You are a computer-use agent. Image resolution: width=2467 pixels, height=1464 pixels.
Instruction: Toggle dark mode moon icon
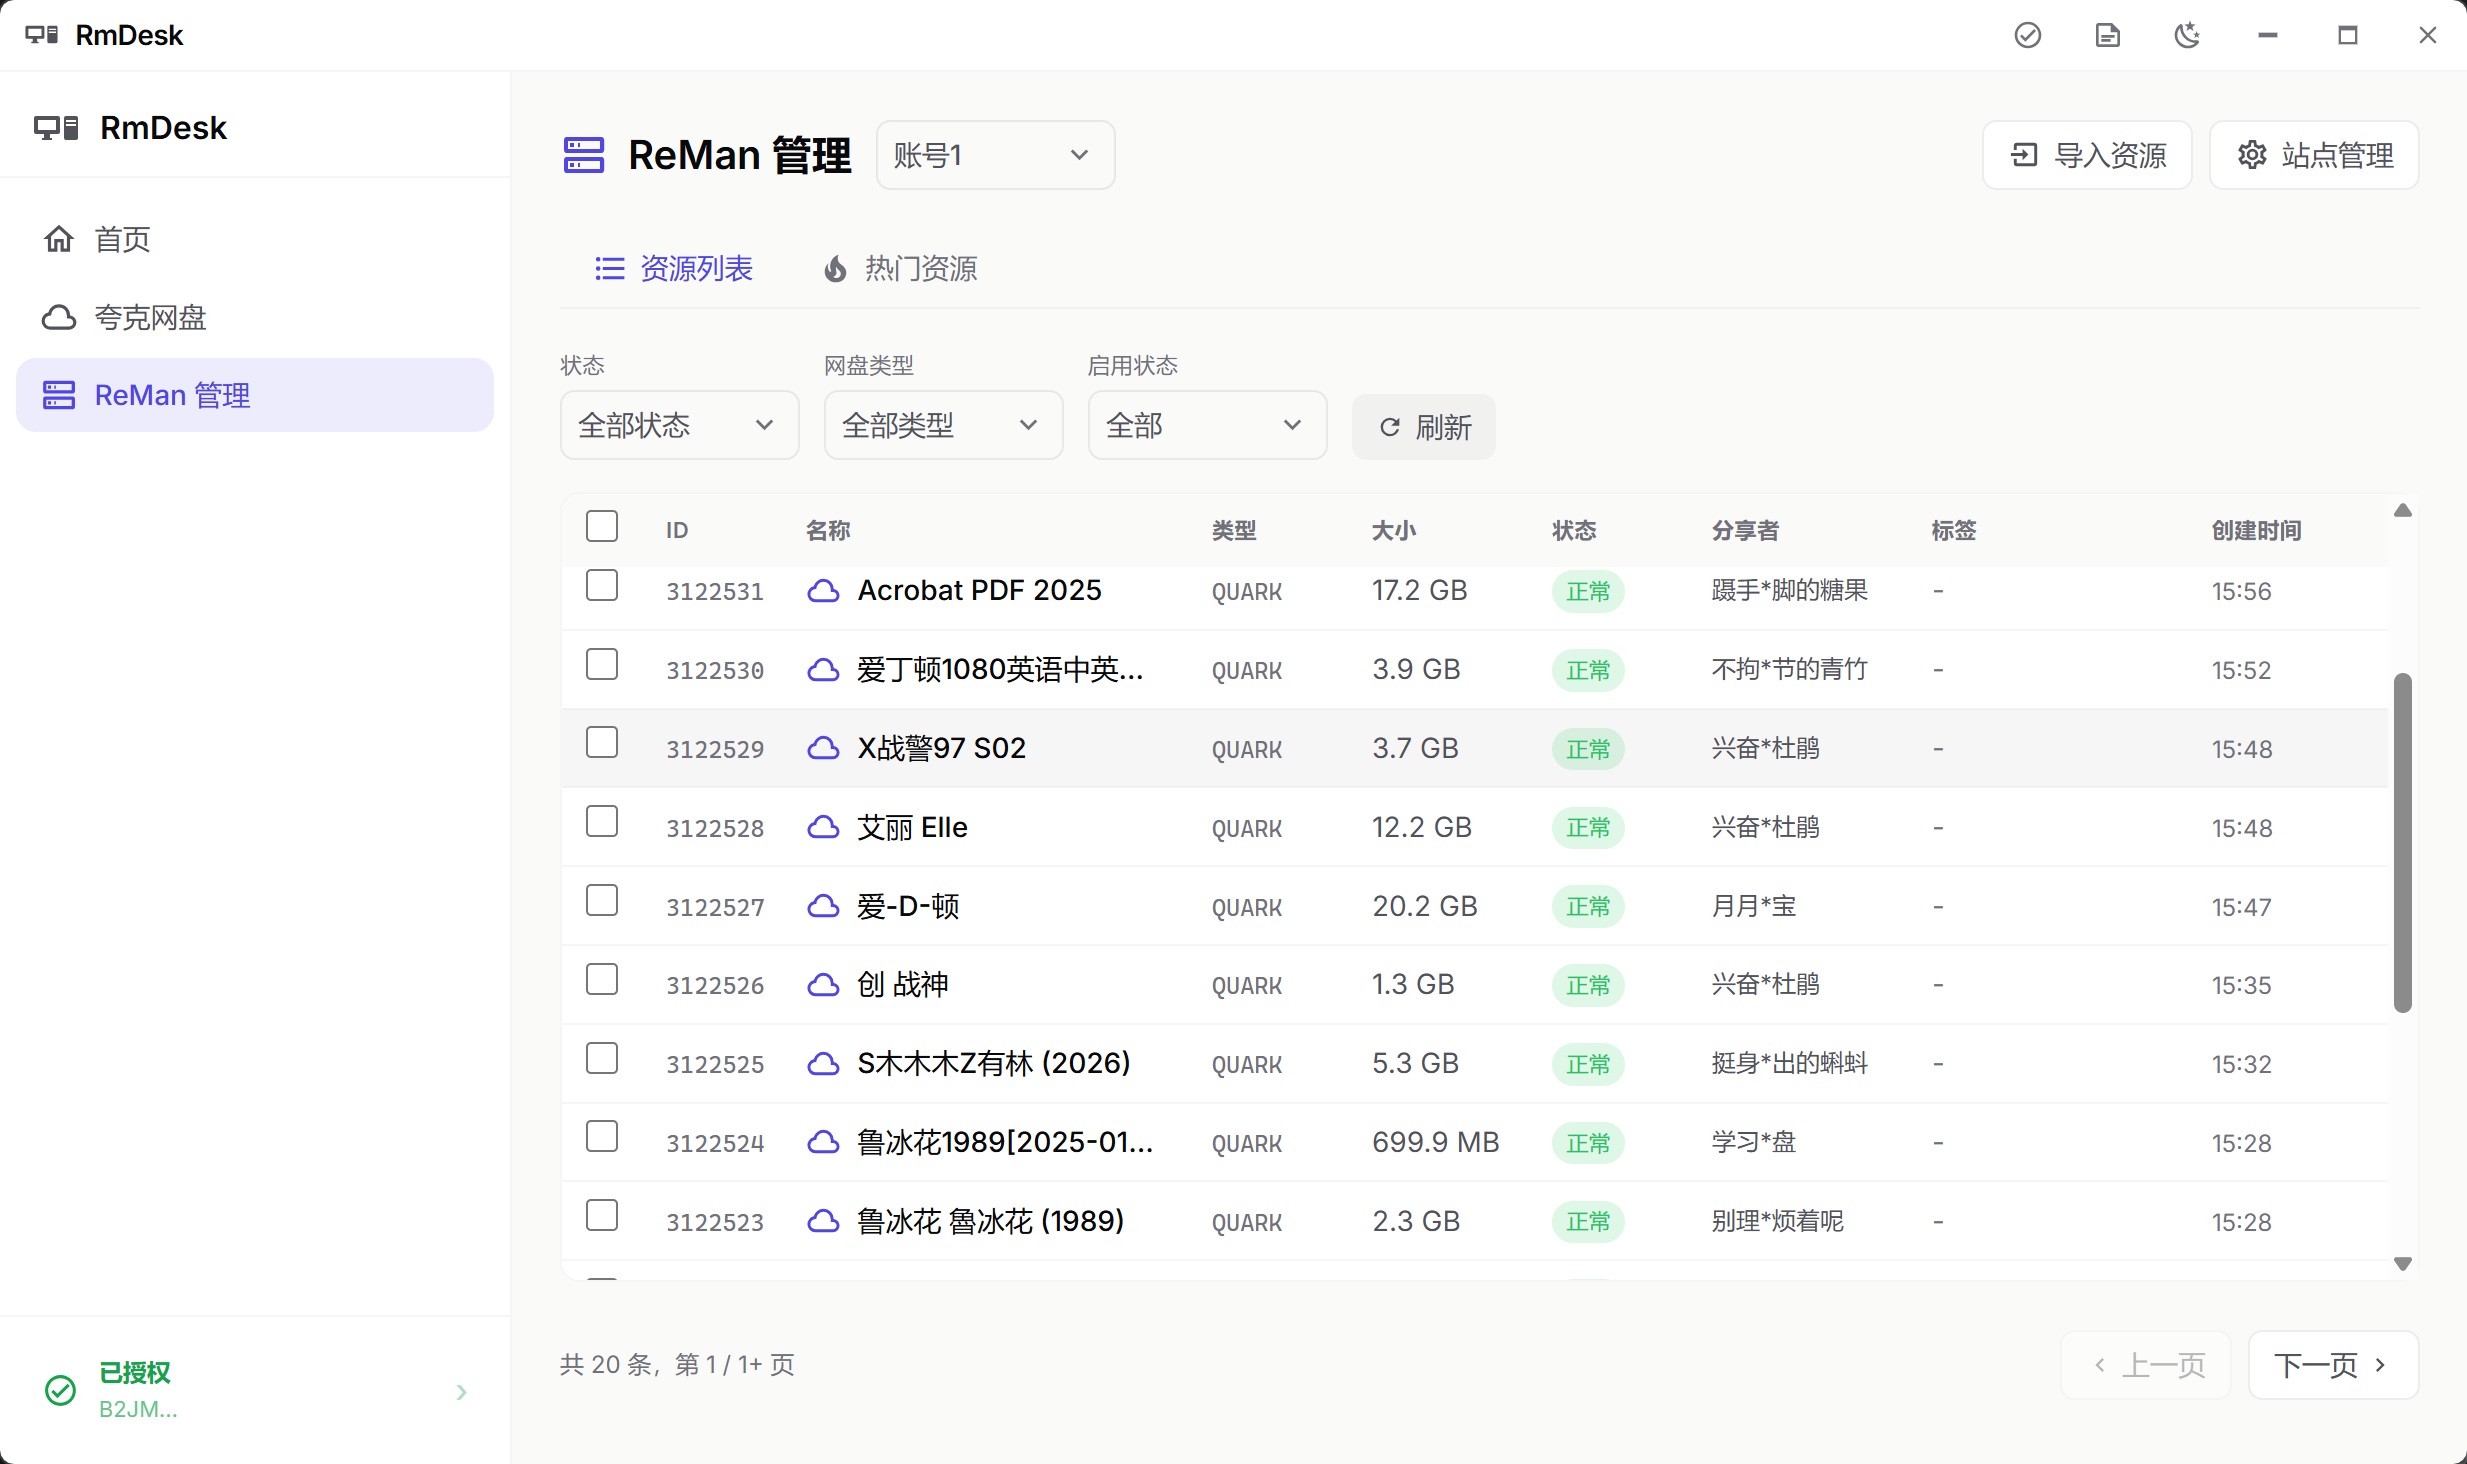(2187, 35)
